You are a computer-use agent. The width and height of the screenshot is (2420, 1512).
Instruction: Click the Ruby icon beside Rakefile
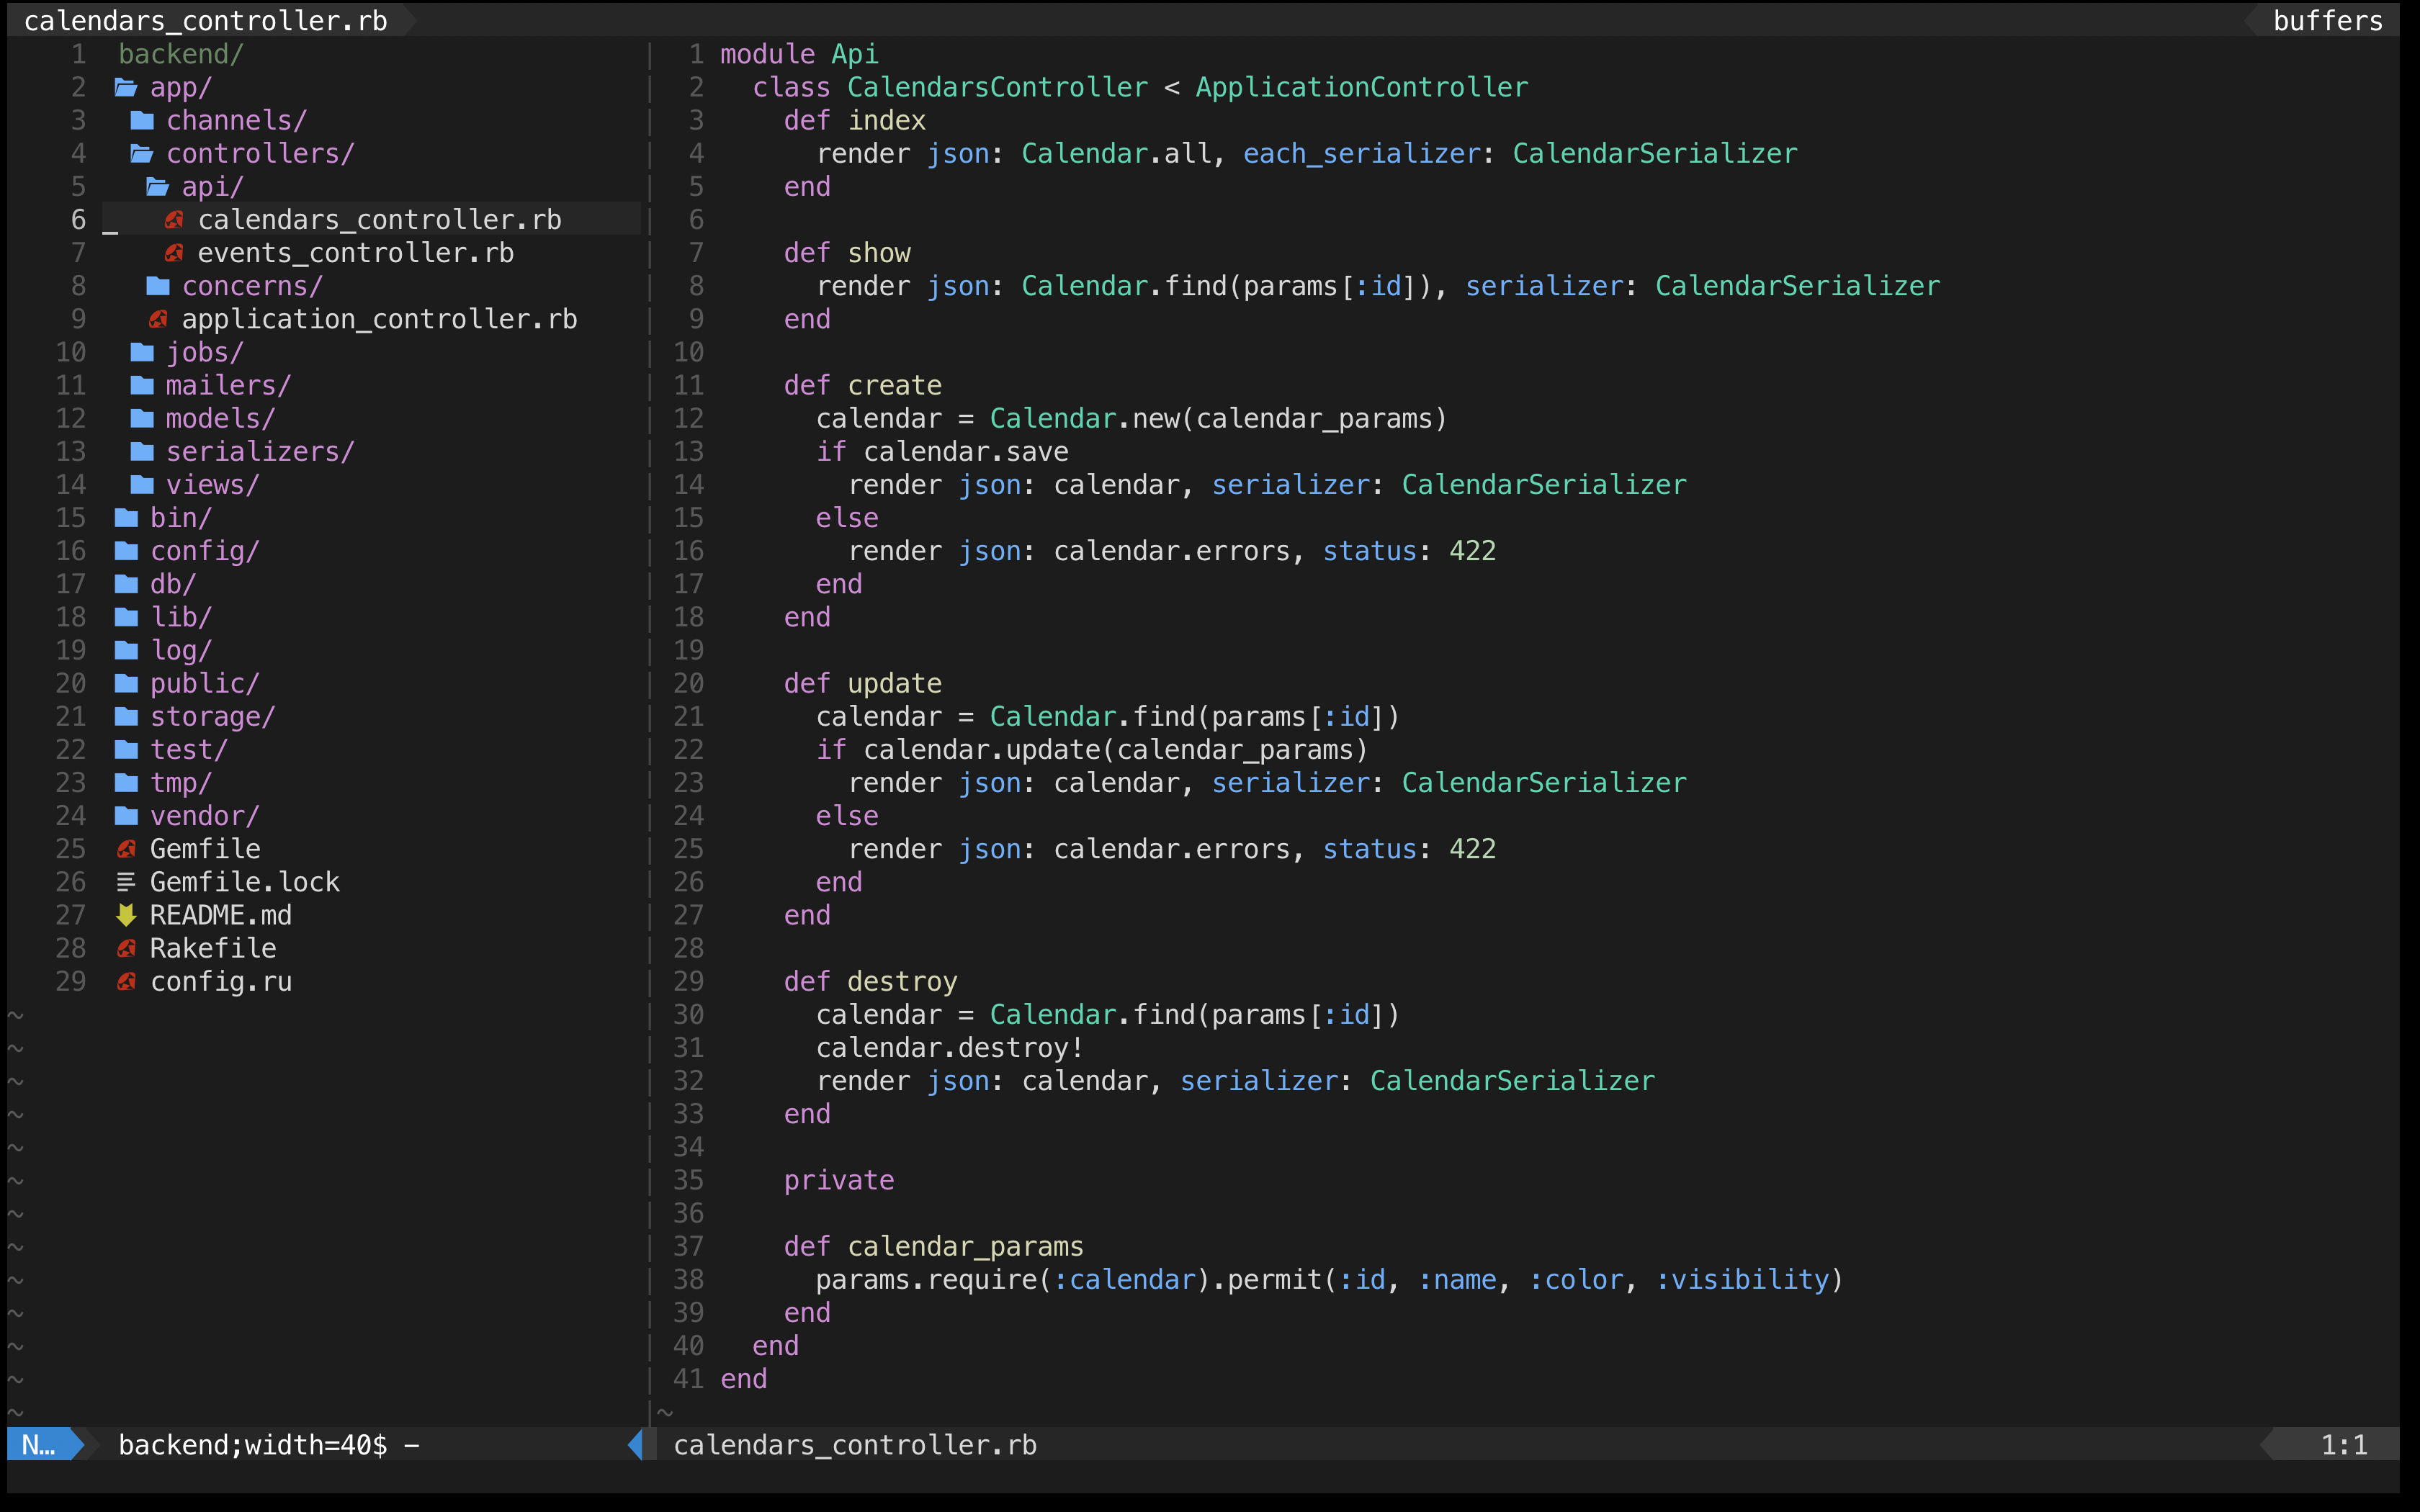tap(126, 947)
